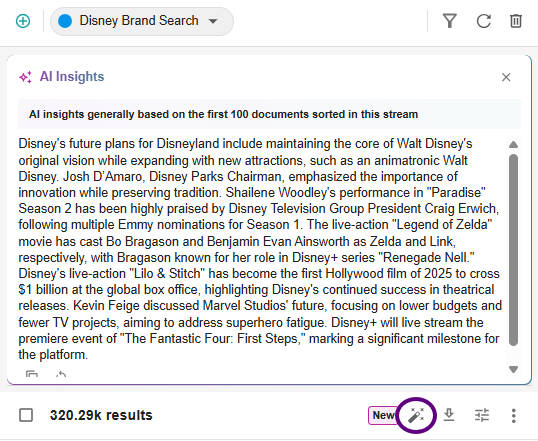
Task: Delete the stream with the trash icon
Action: (516, 21)
